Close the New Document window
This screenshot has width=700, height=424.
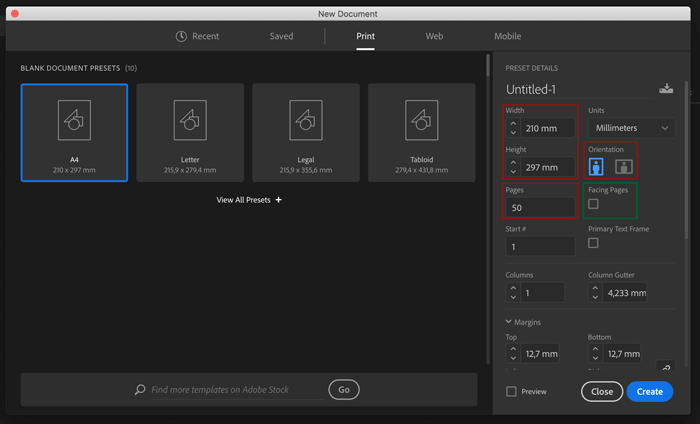point(15,13)
